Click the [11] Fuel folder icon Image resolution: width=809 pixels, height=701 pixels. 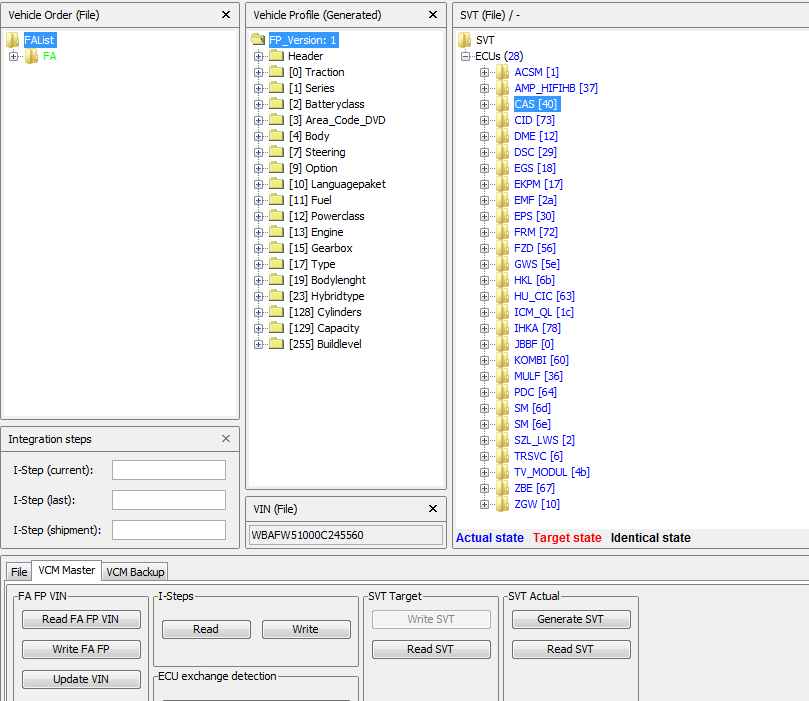point(277,200)
